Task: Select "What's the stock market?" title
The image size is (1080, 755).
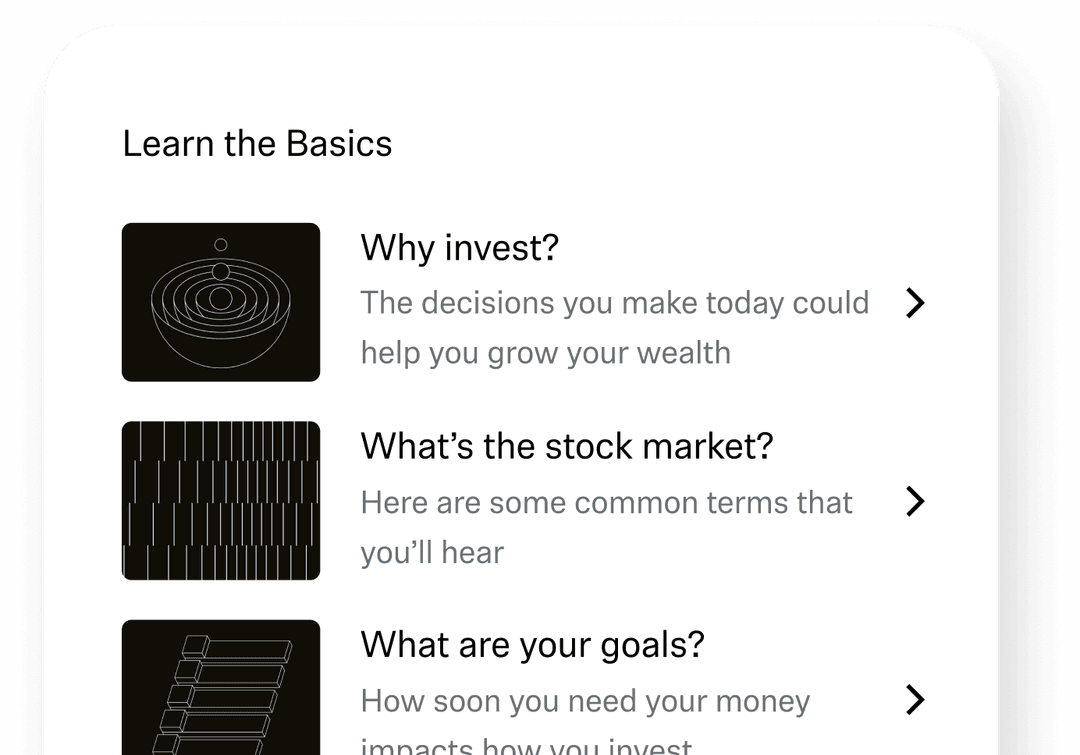Action: (566, 445)
